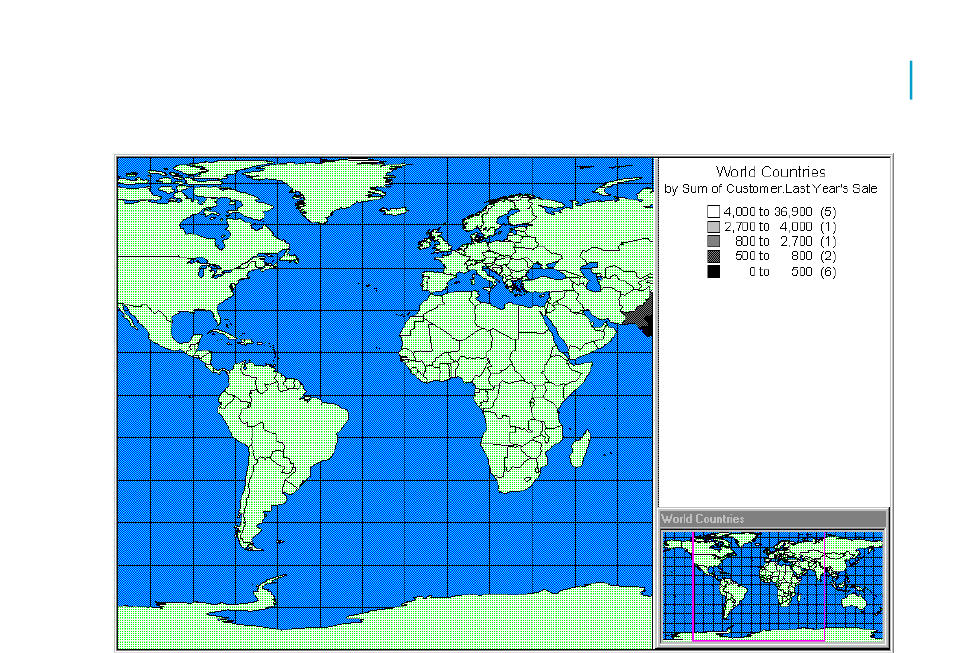This screenshot has height=653, width=970.
Task: Select the World Countries legend title
Action: [770, 172]
